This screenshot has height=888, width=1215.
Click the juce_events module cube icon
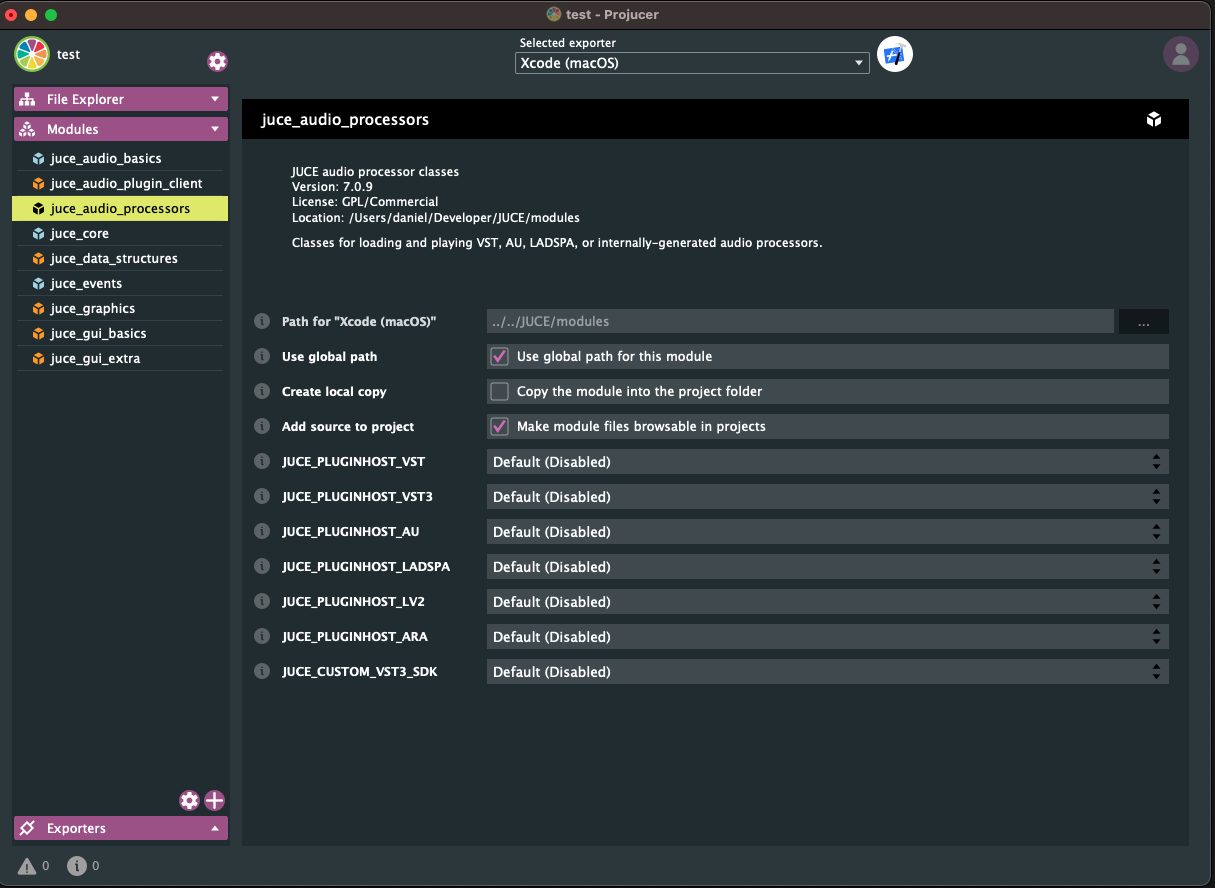(38, 283)
